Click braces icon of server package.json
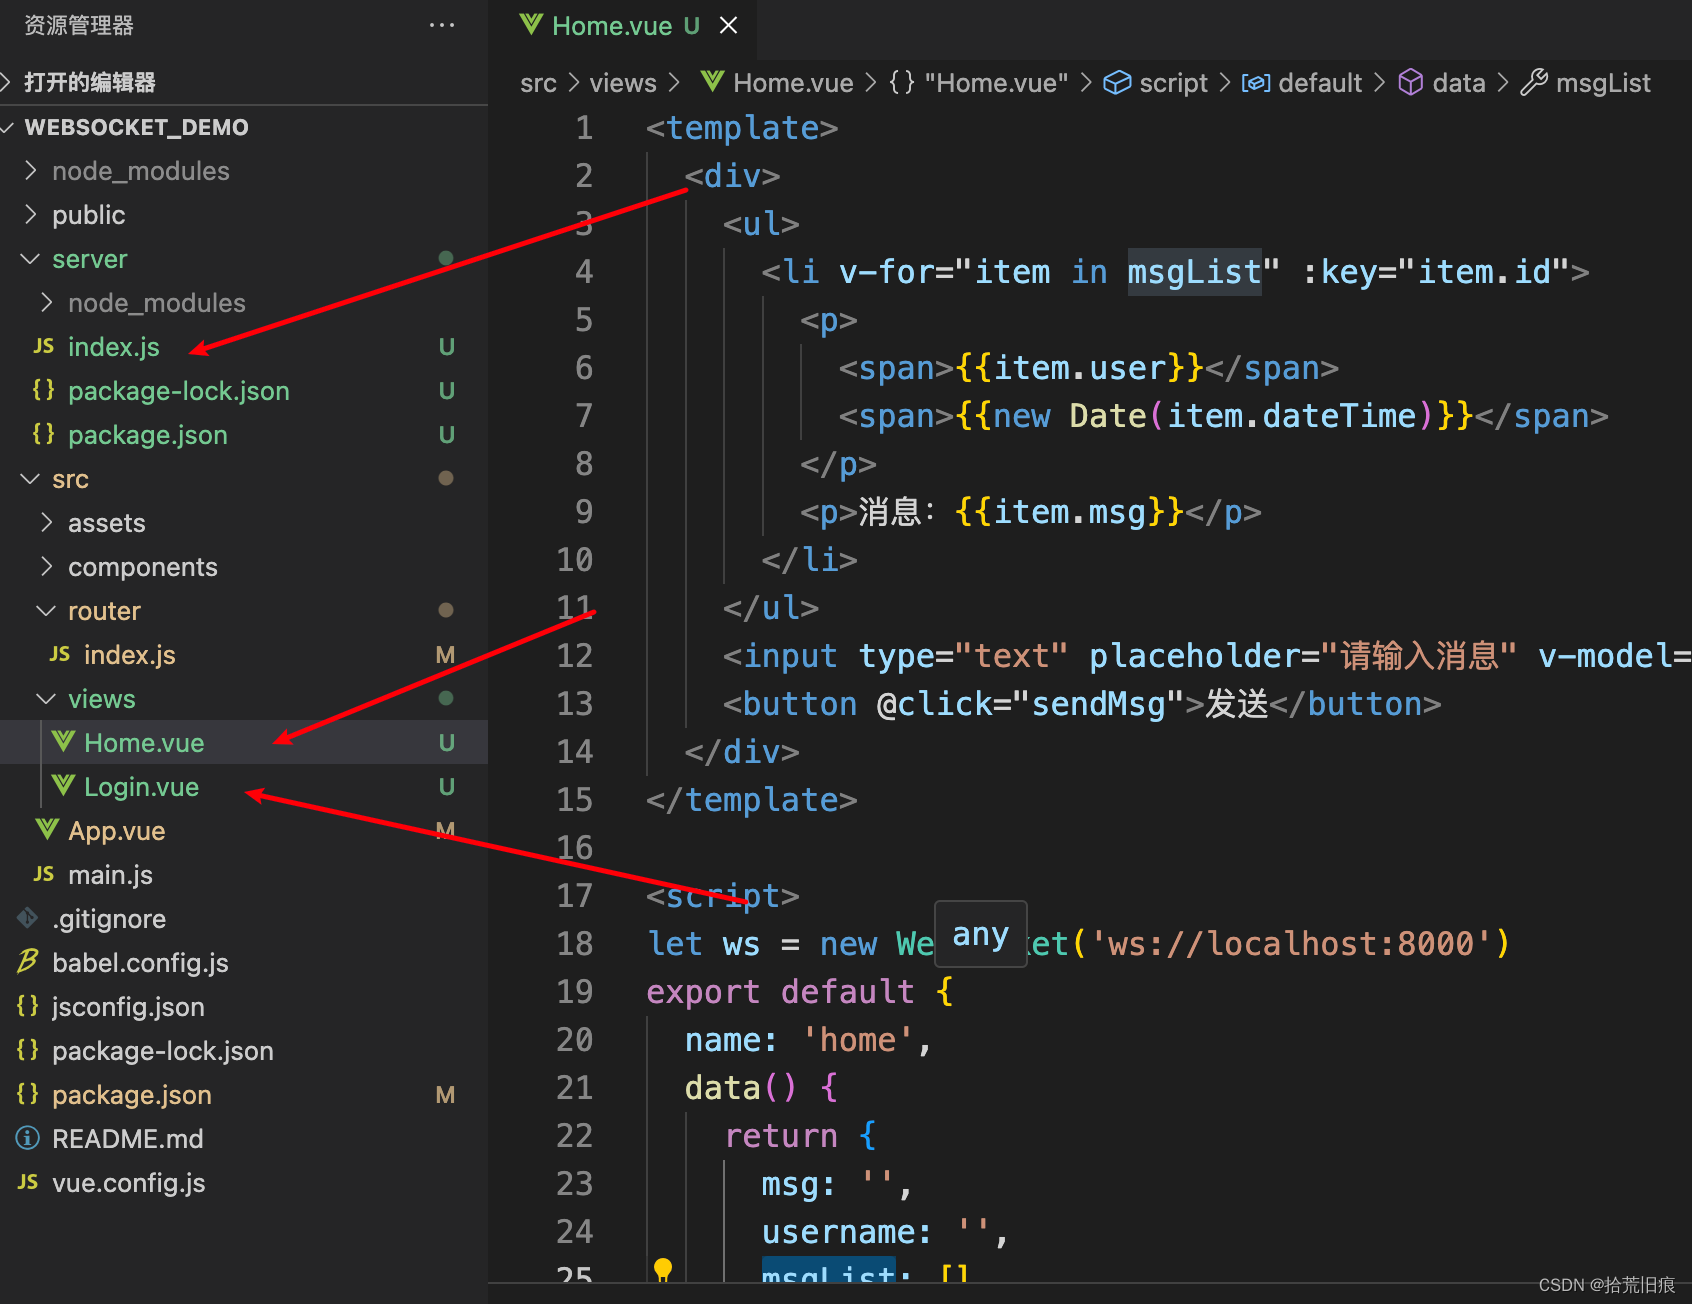Screen dimensions: 1692x1304 (x=43, y=434)
